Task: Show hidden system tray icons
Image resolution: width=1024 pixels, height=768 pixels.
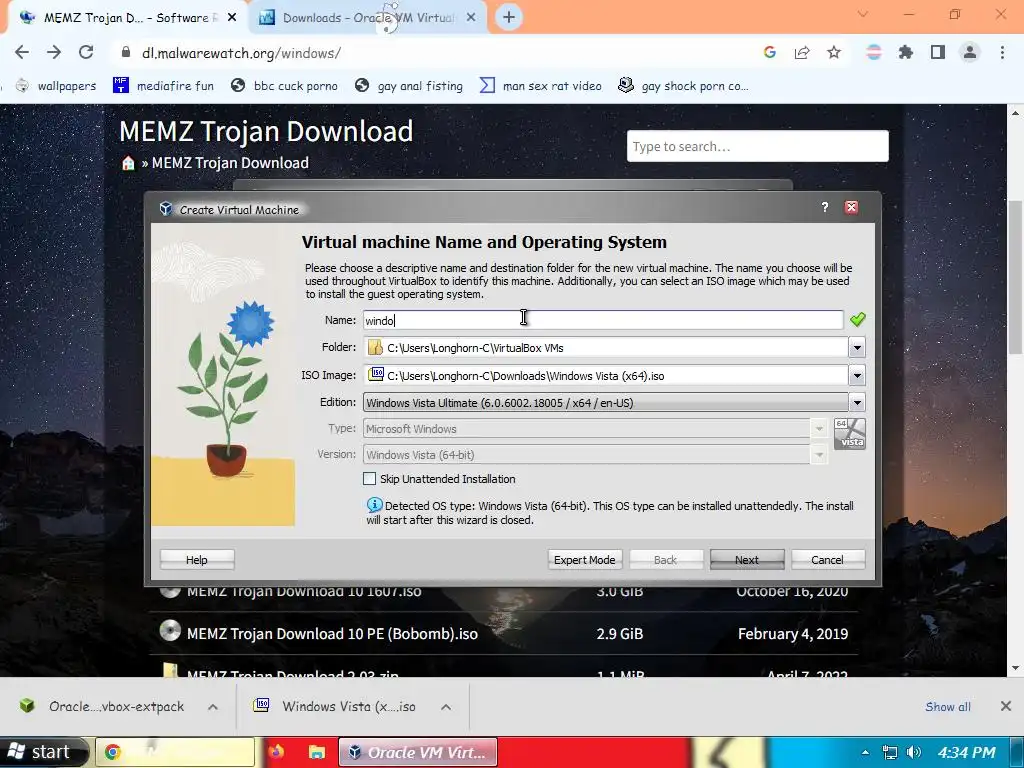Action: [x=865, y=752]
